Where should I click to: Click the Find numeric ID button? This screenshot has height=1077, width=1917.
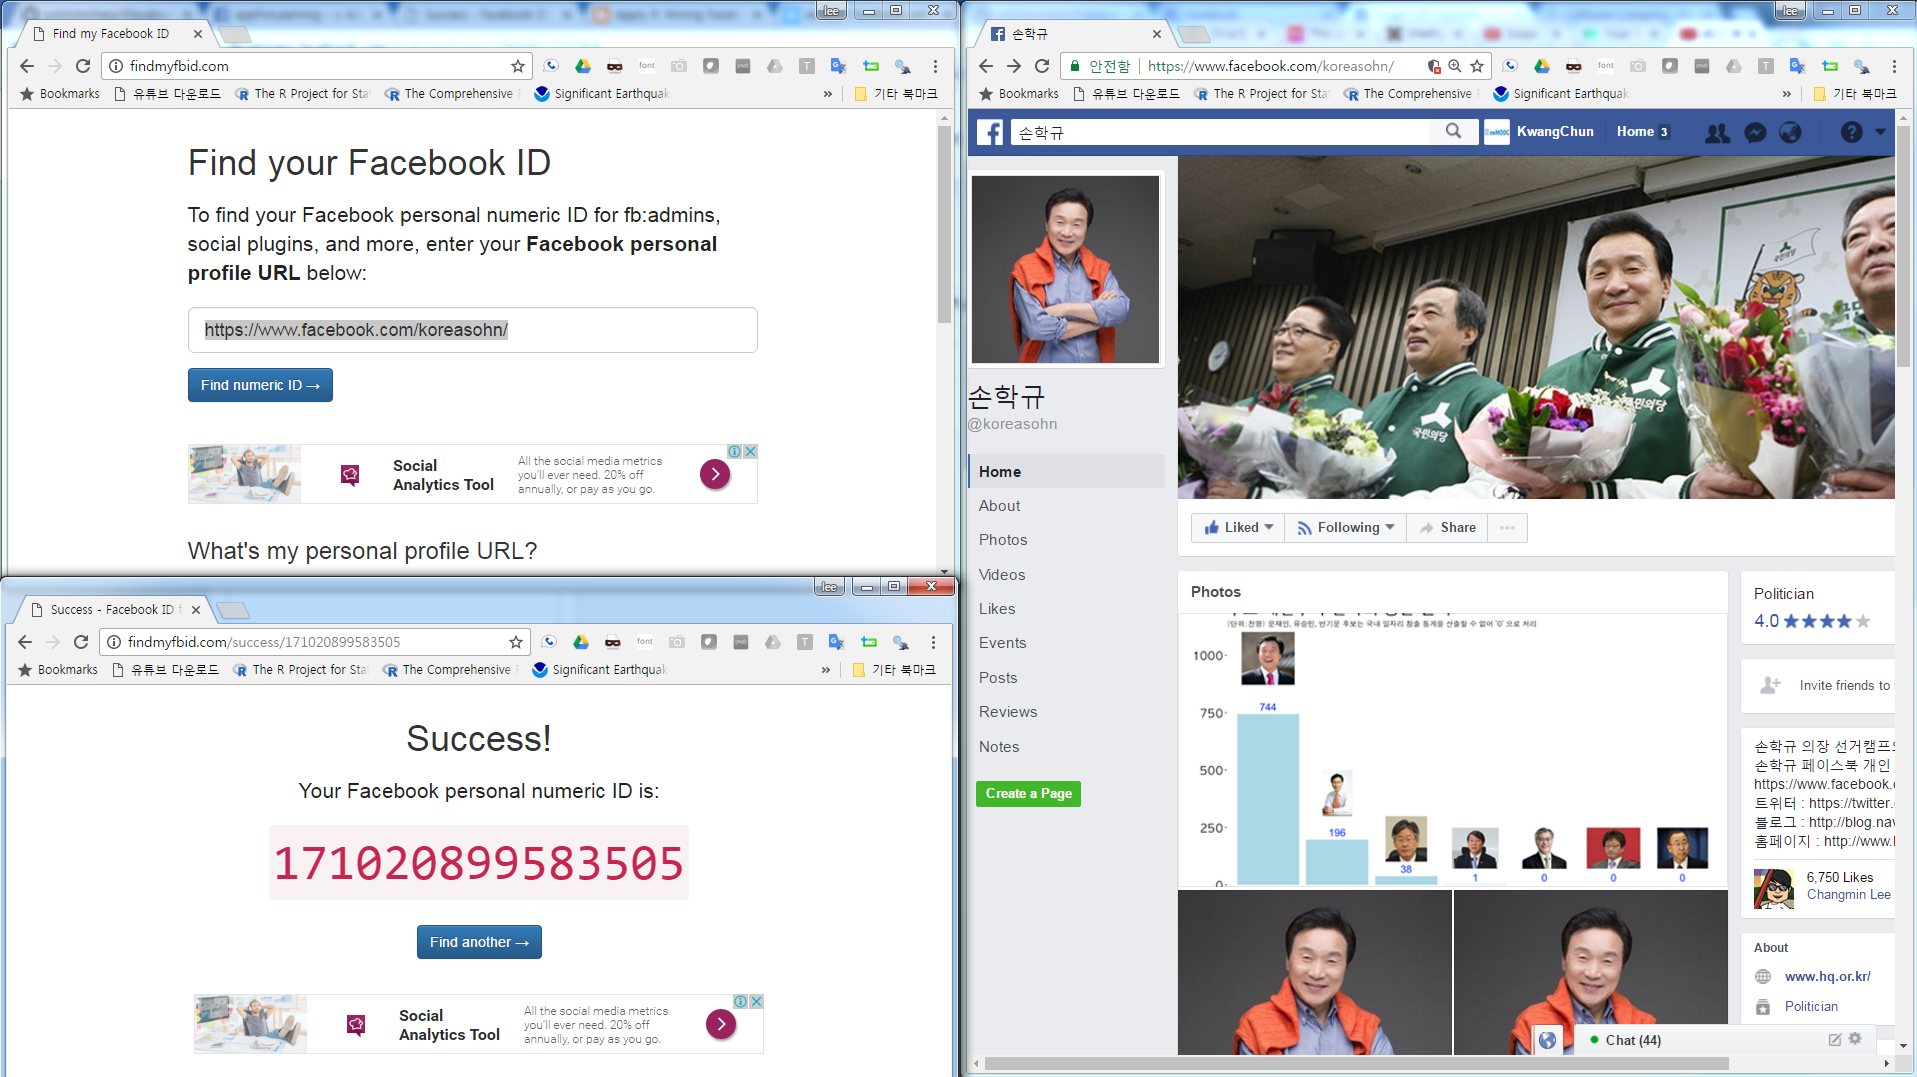260,385
